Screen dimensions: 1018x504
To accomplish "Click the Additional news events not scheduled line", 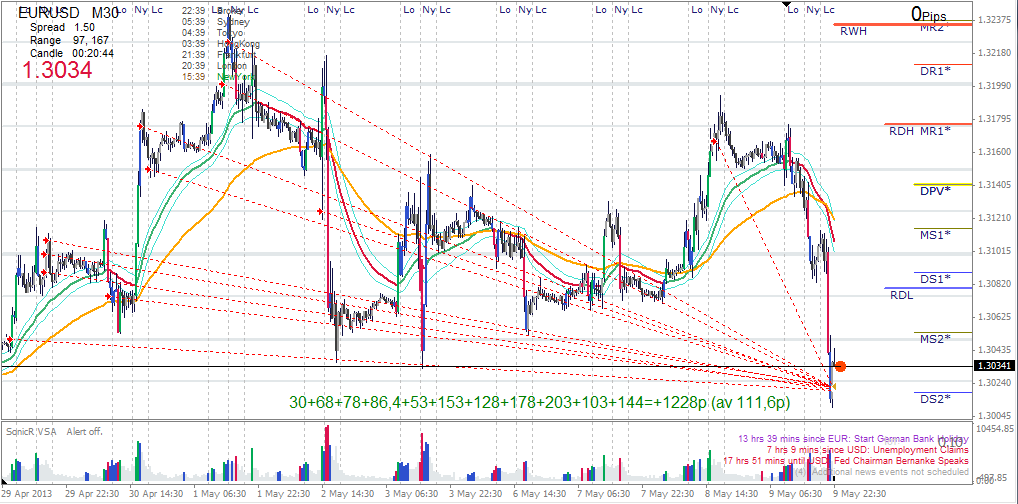I will (882, 472).
